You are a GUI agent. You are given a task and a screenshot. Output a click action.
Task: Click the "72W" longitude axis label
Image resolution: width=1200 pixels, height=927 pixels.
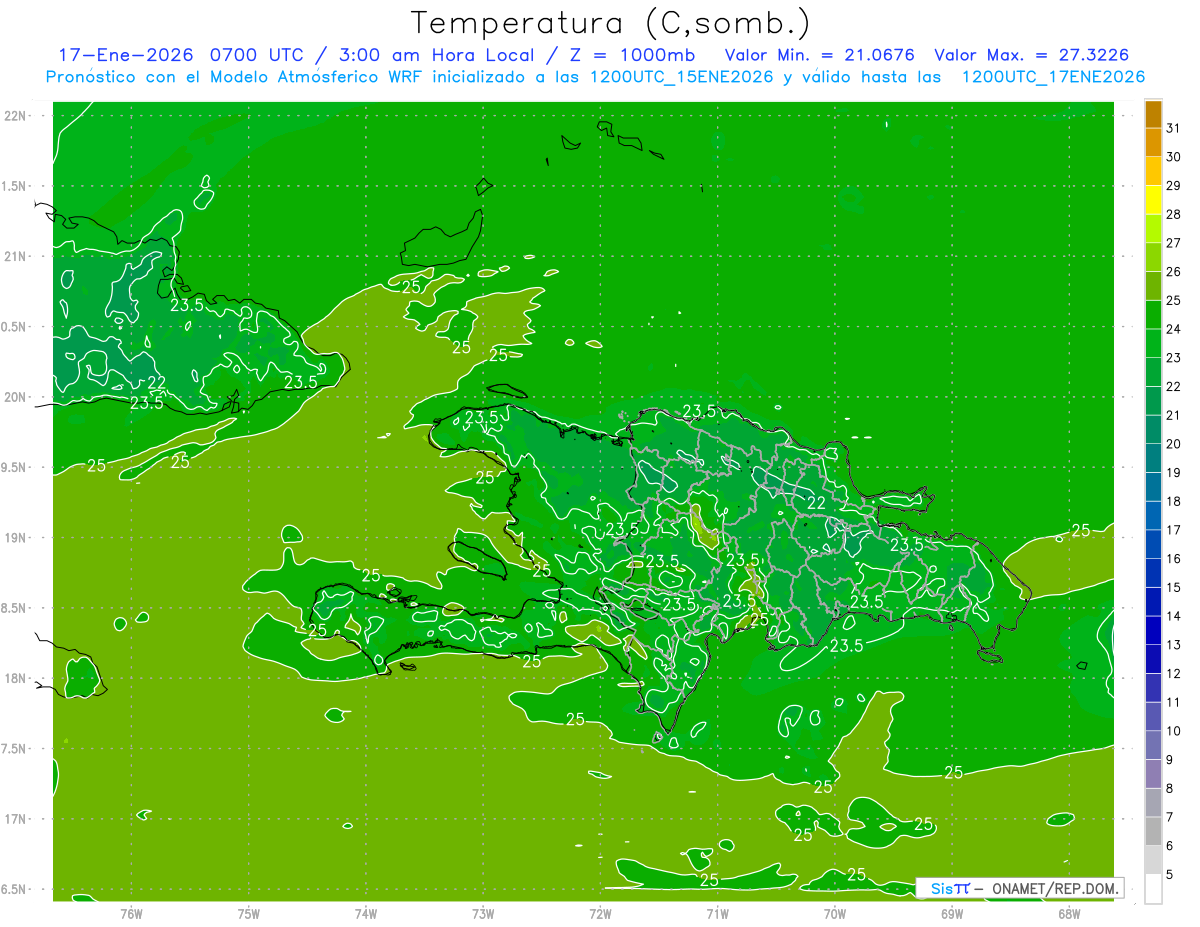click(600, 914)
